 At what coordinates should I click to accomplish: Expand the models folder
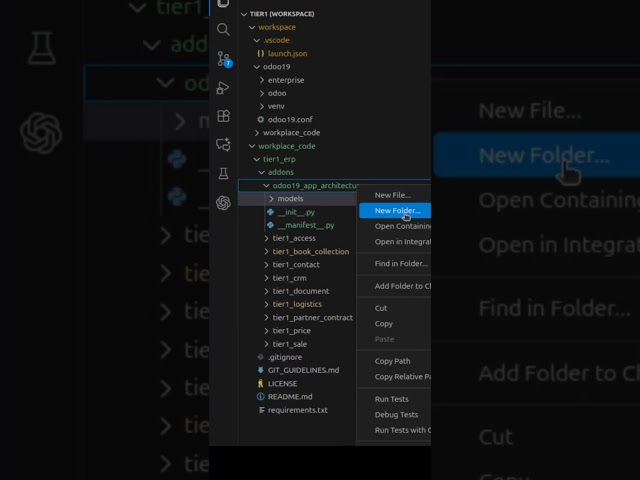click(271, 199)
